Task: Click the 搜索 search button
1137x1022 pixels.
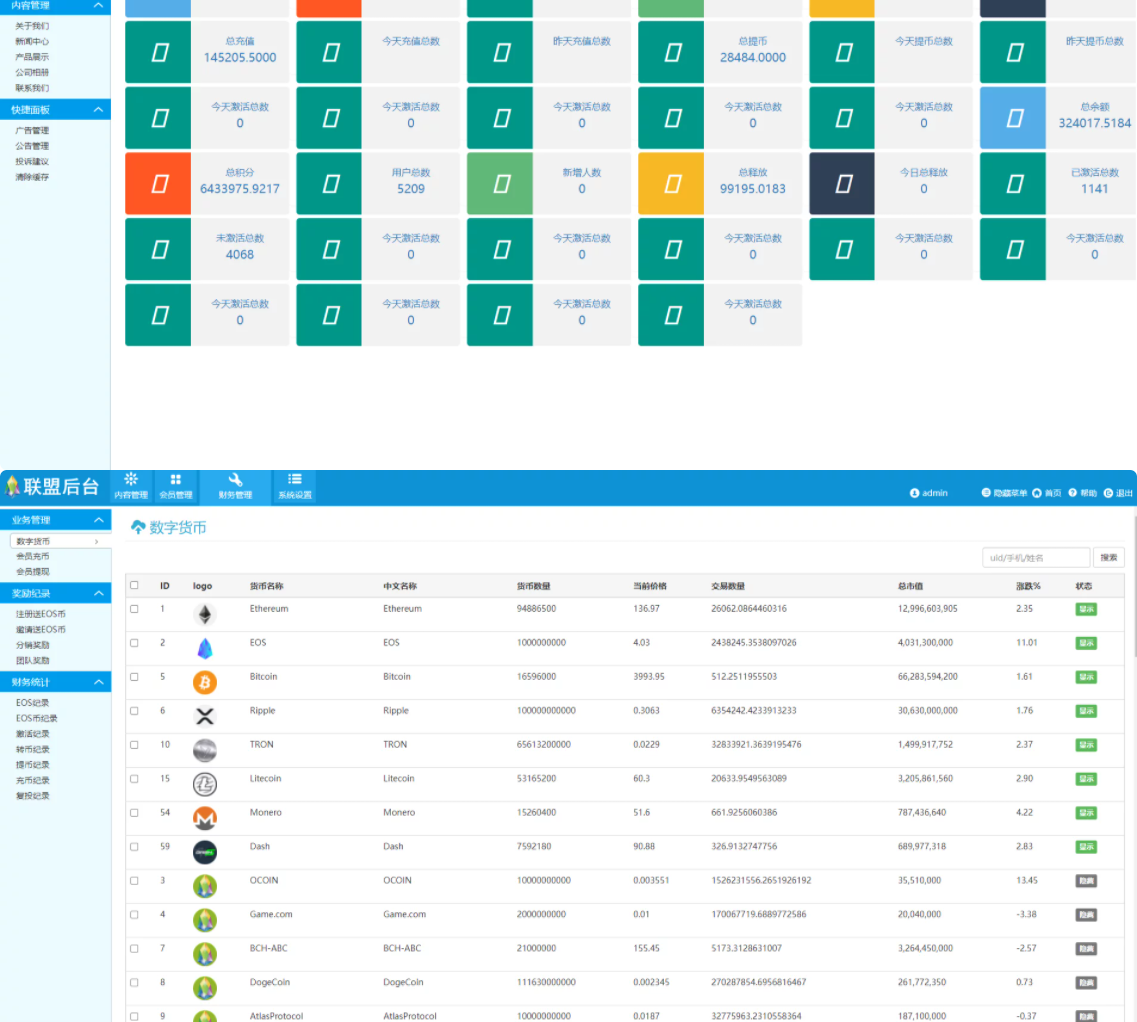Action: click(x=1108, y=558)
